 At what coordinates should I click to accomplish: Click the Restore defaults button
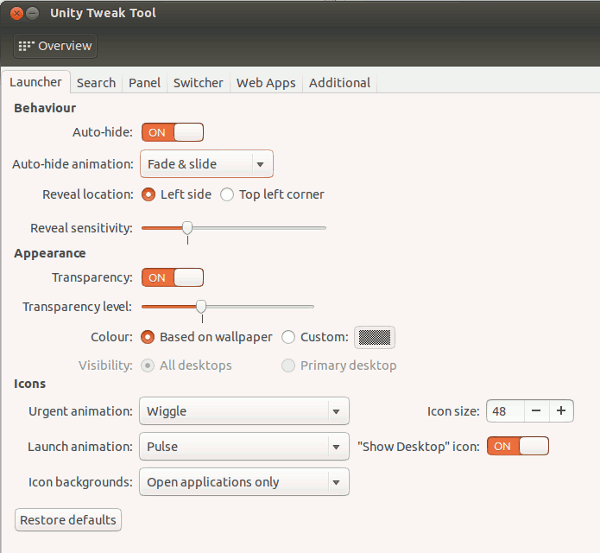(x=68, y=520)
